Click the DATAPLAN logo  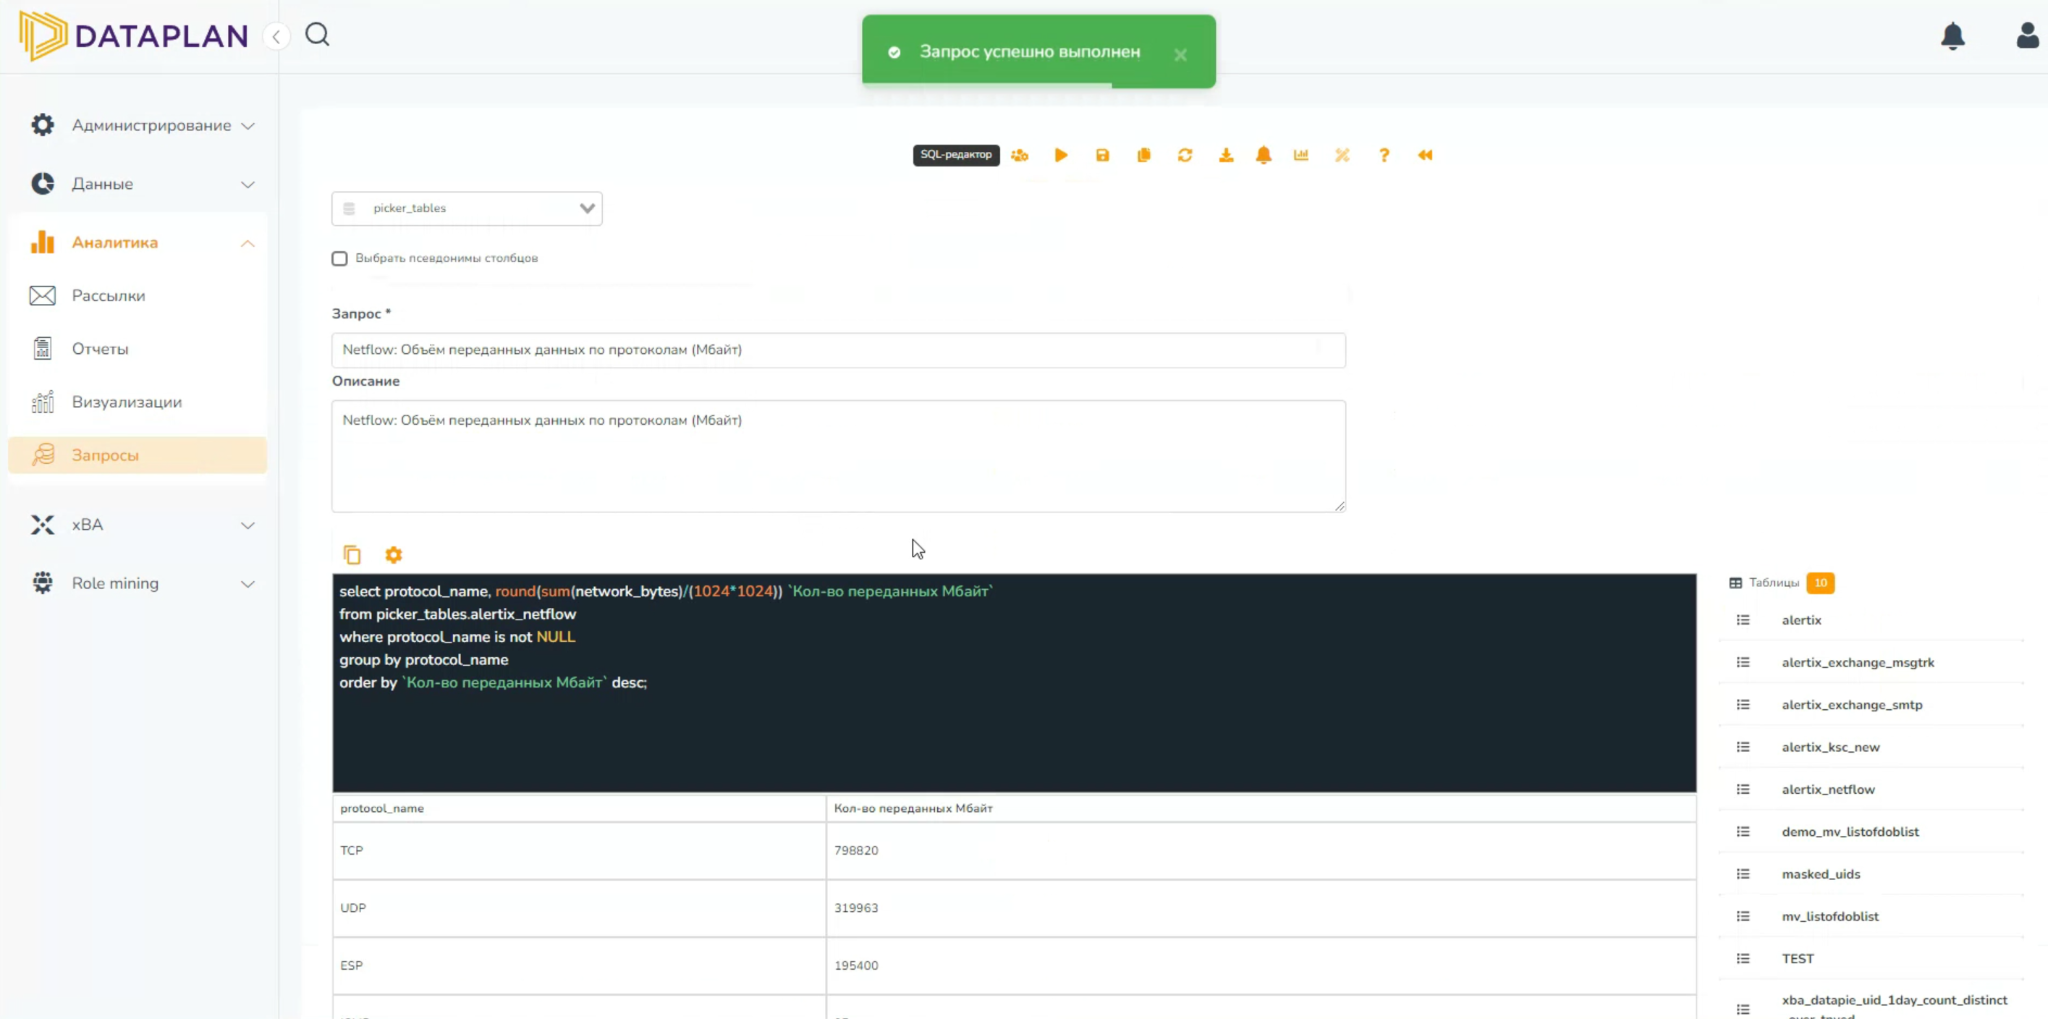[x=134, y=36]
